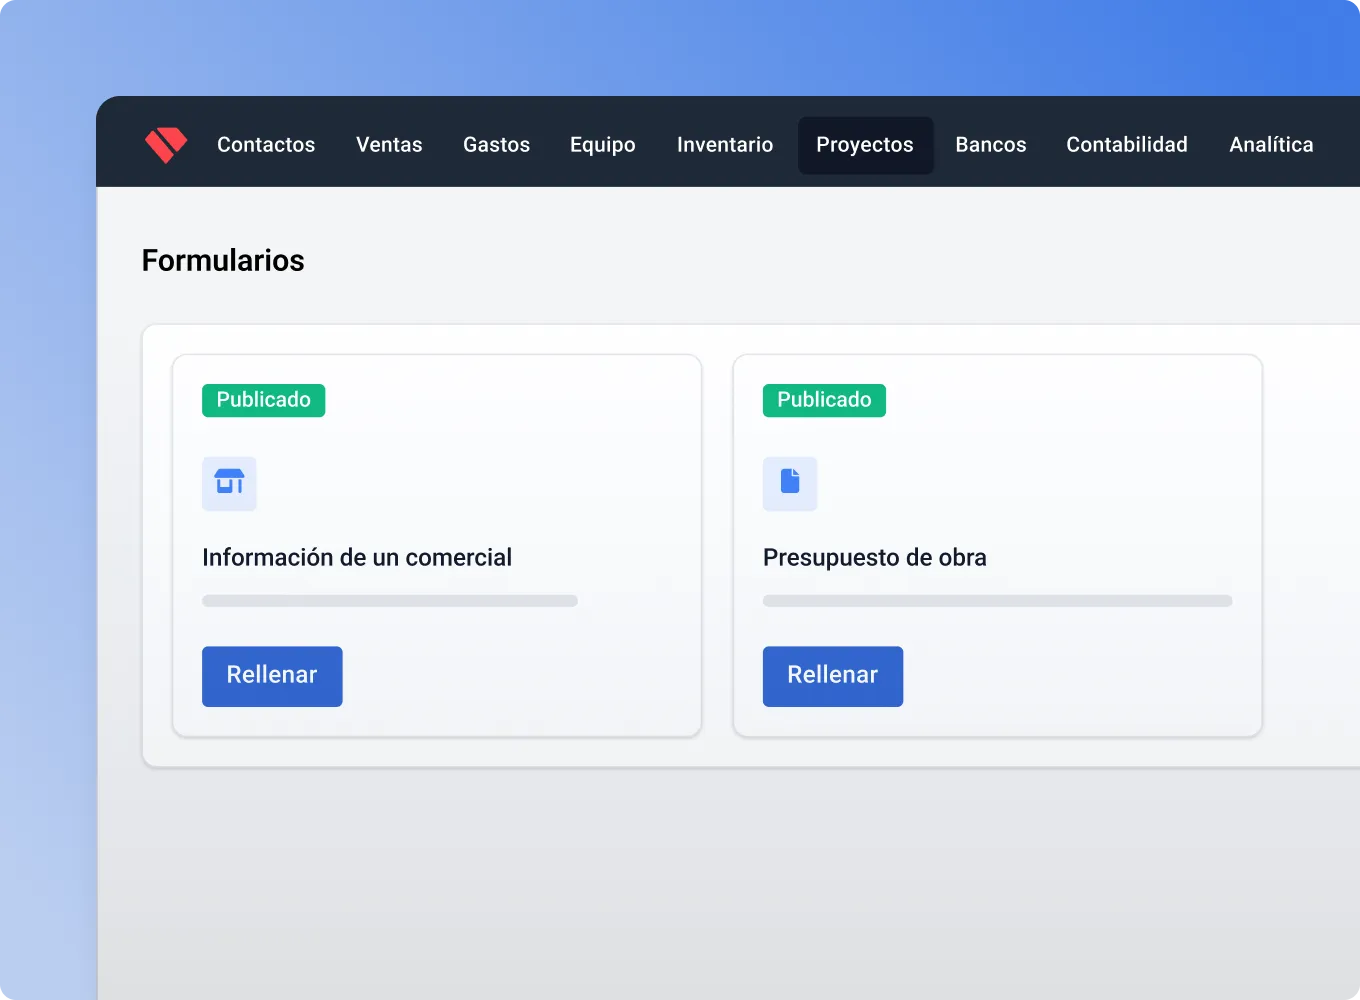Go to the Contabilidad section
The image size is (1360, 1000).
(x=1127, y=145)
